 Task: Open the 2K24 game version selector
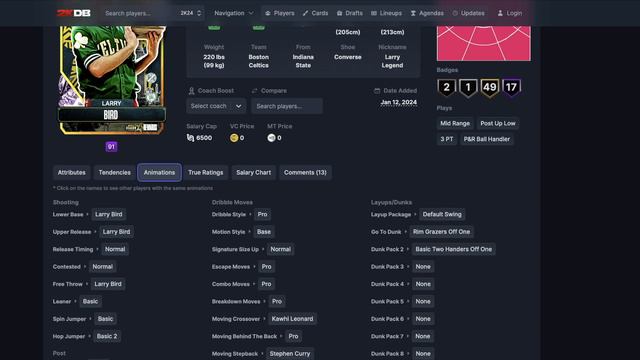pyautogui.click(x=191, y=13)
